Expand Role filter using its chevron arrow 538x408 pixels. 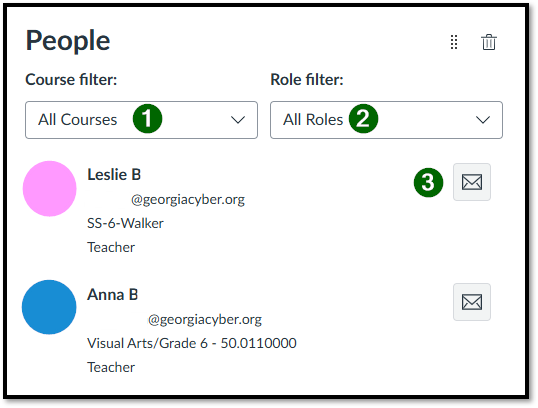click(x=483, y=120)
